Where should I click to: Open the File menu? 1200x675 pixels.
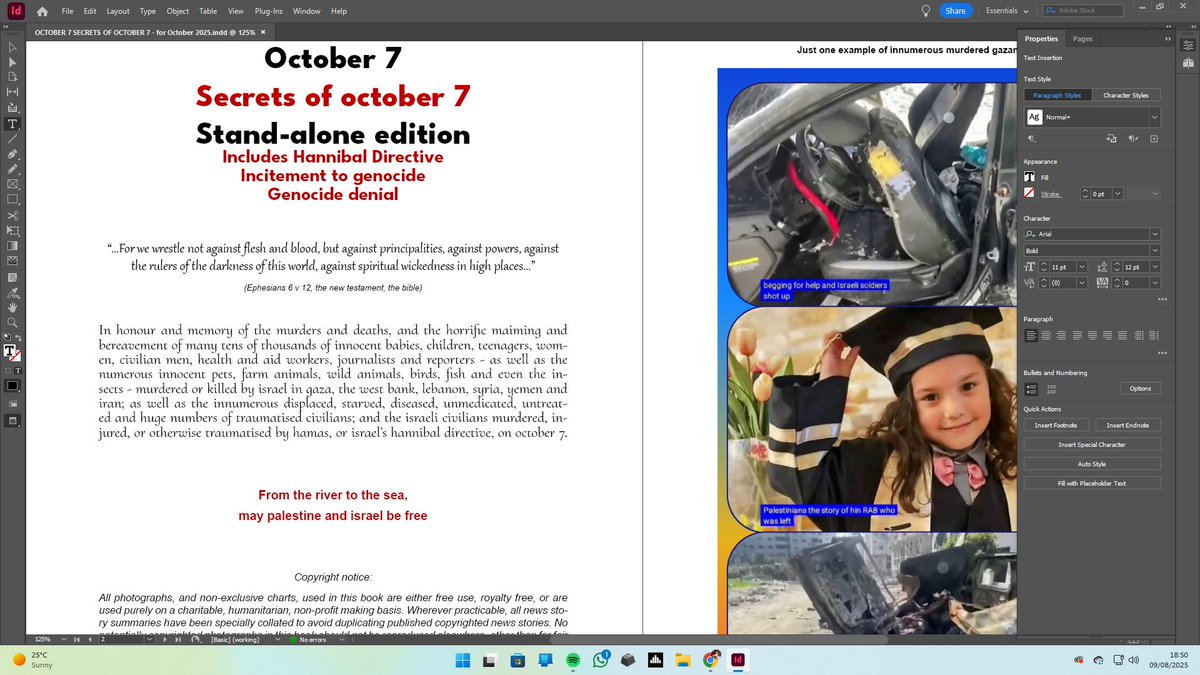(67, 11)
